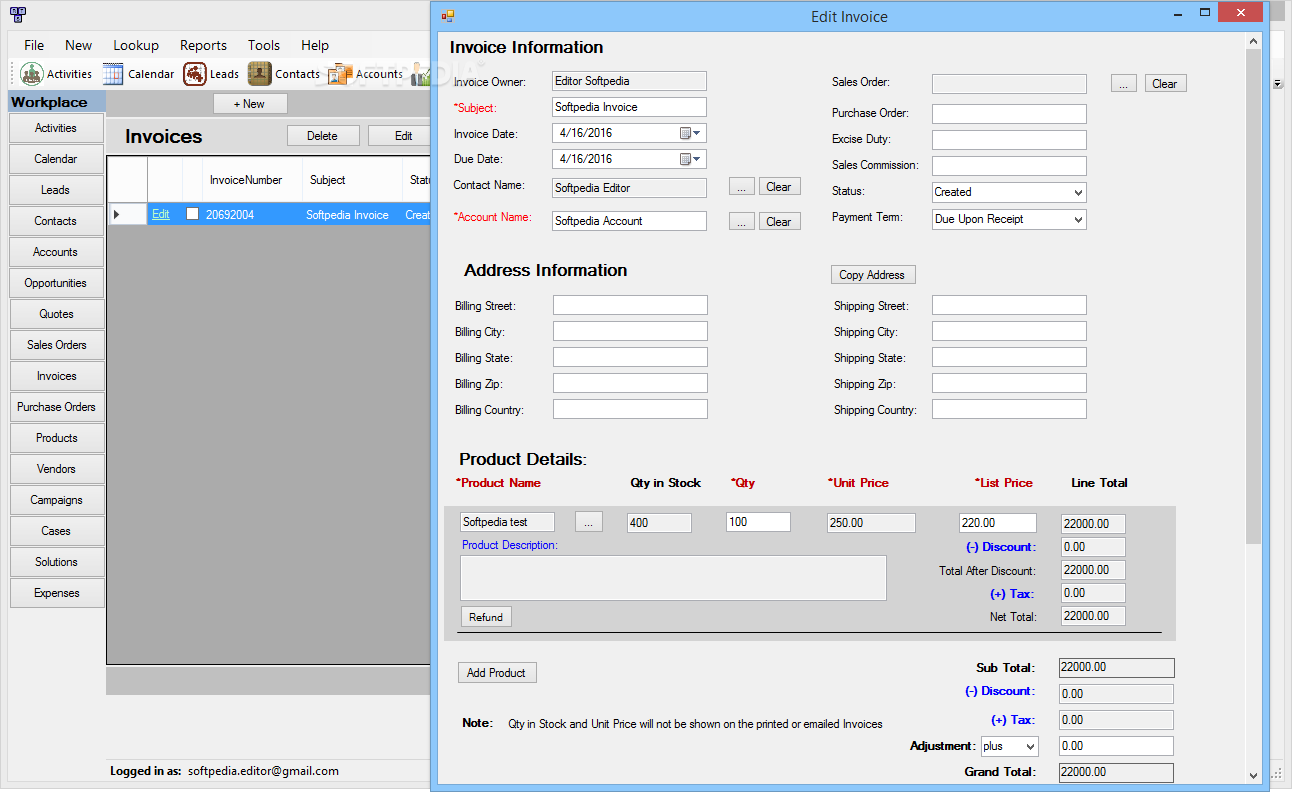Screen dimensions: 1292x792
Task: Open Accounts from the toolbar icon
Action: (x=340, y=74)
